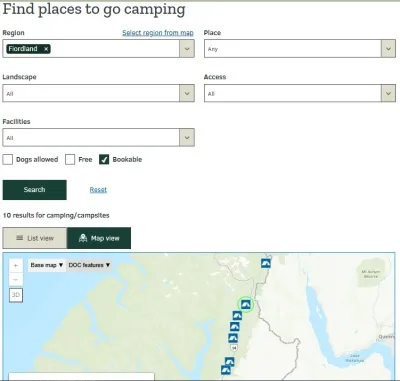This screenshot has height=381, width=400.
Task: Click the northernmost campsite marker on map
Action: [x=266, y=263]
